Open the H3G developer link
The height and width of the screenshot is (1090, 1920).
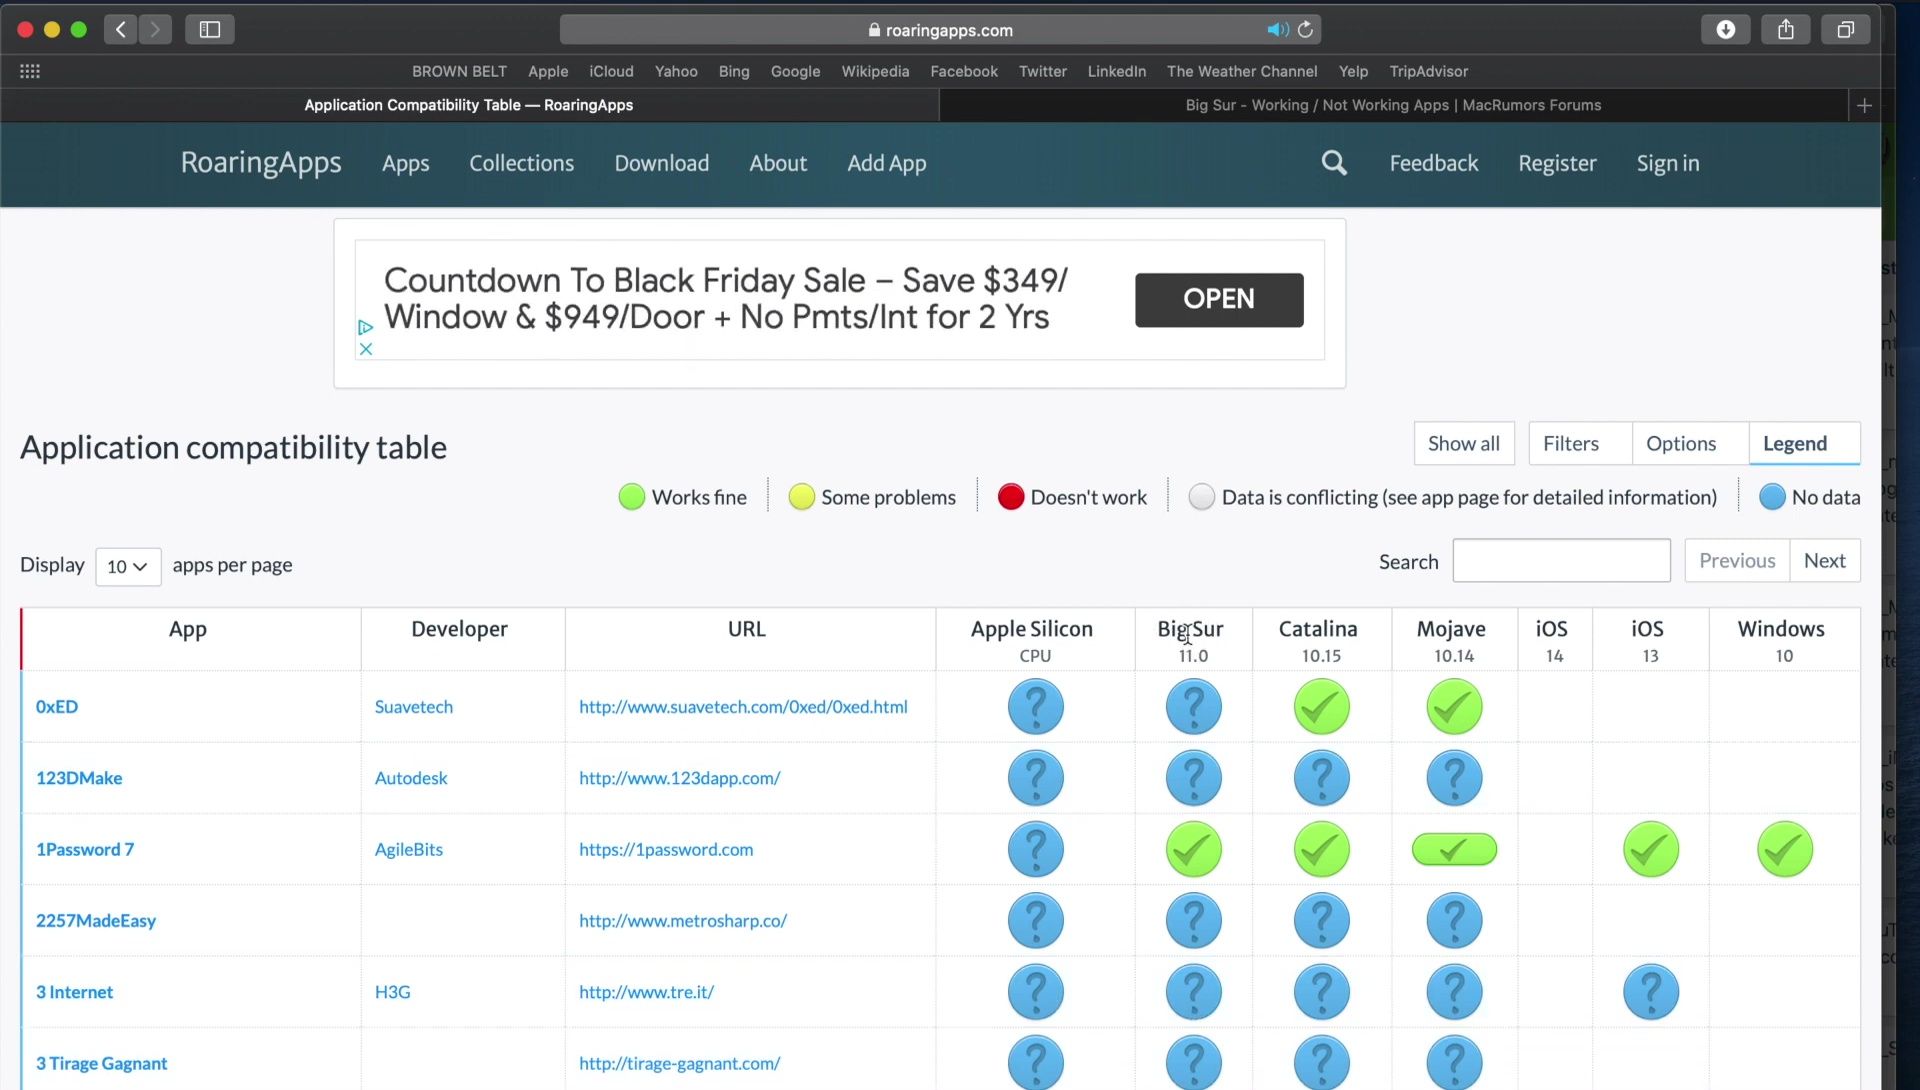(393, 992)
